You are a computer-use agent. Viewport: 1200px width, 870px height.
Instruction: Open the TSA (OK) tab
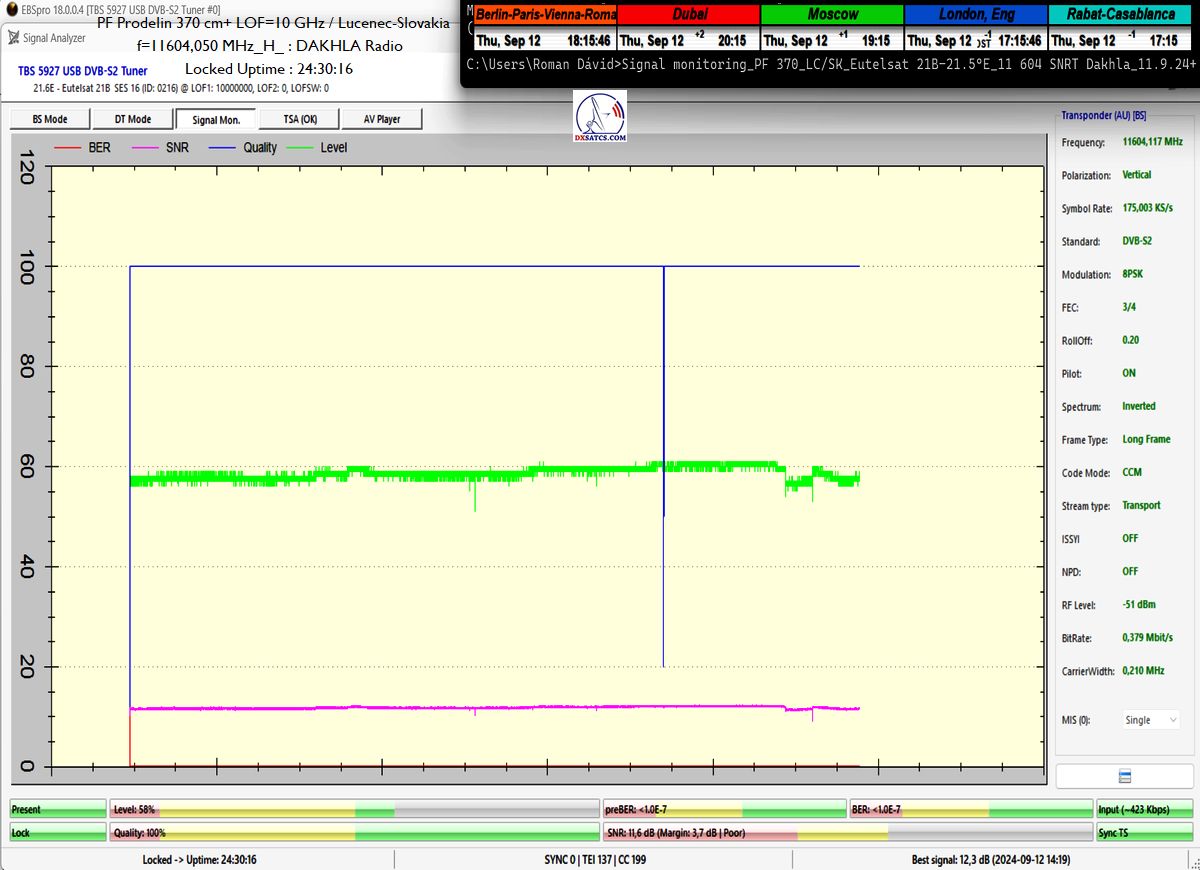tap(299, 119)
